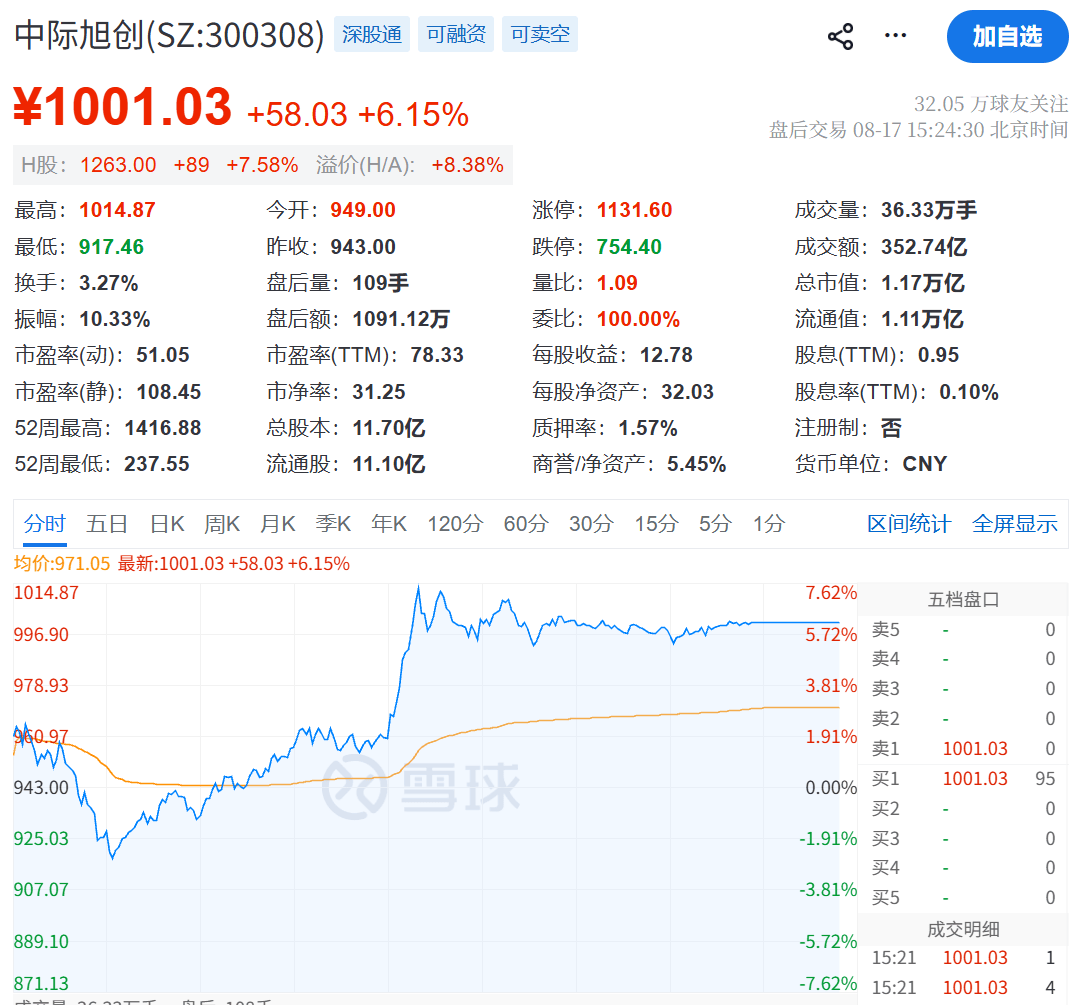Switch to the 日K chart tab
The image size is (1080, 1005).
[167, 524]
